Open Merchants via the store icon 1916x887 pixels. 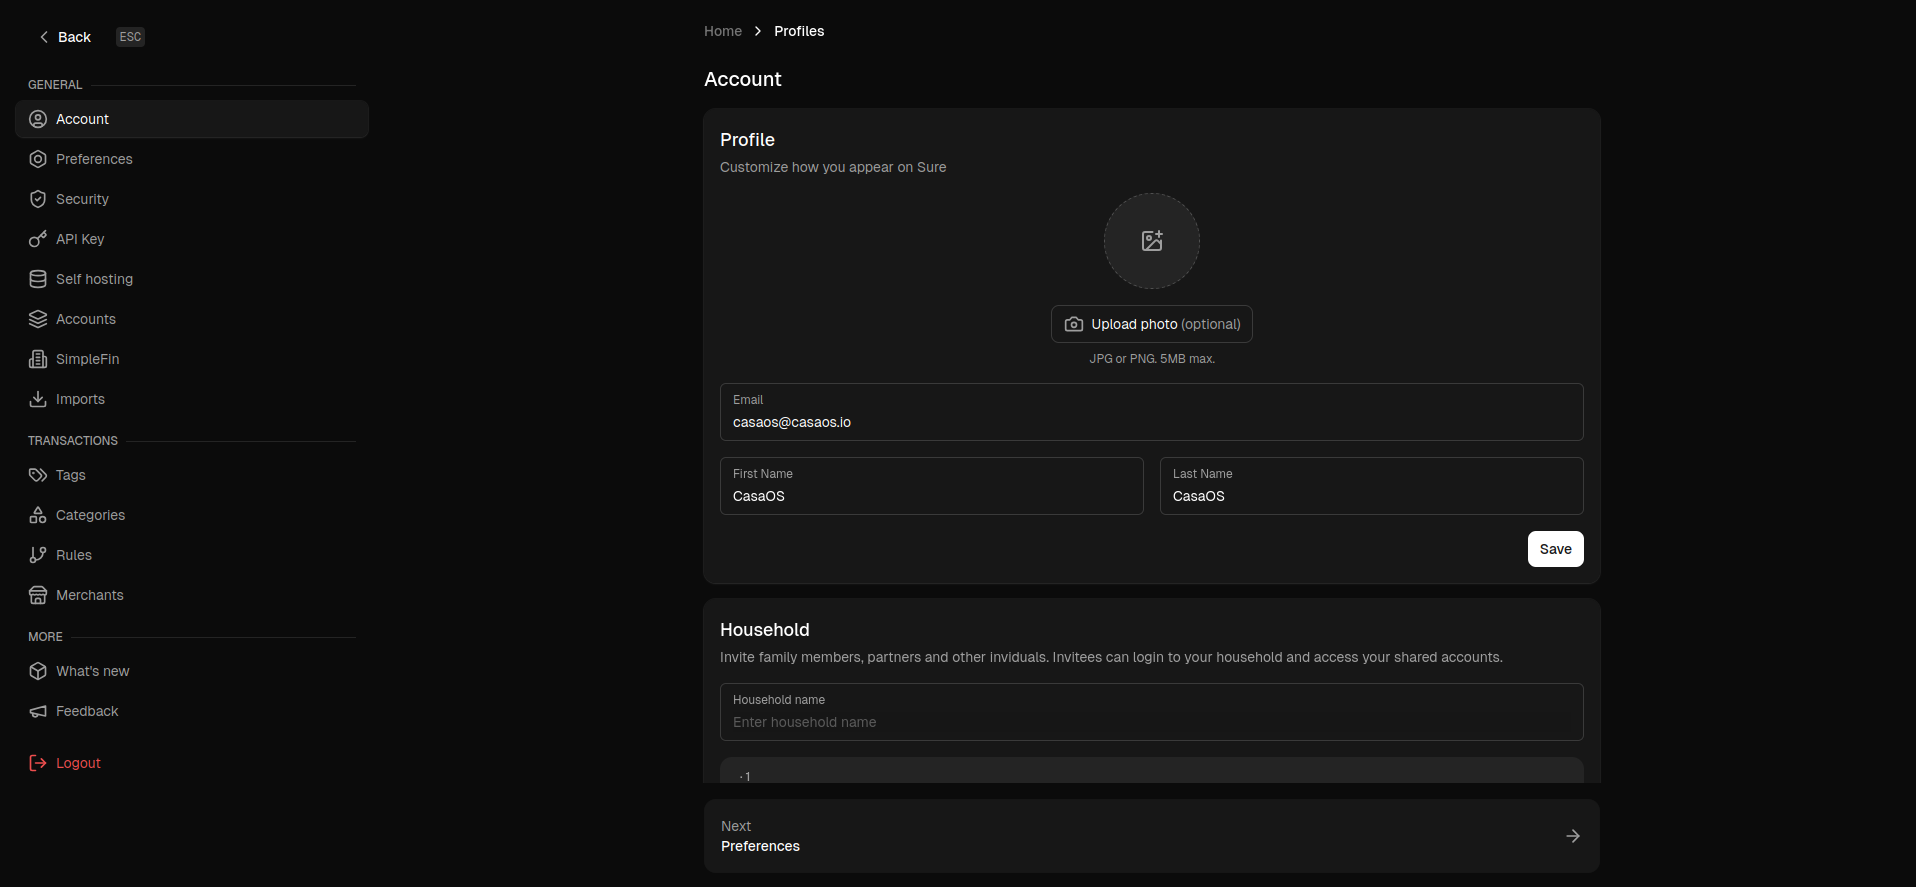point(38,595)
